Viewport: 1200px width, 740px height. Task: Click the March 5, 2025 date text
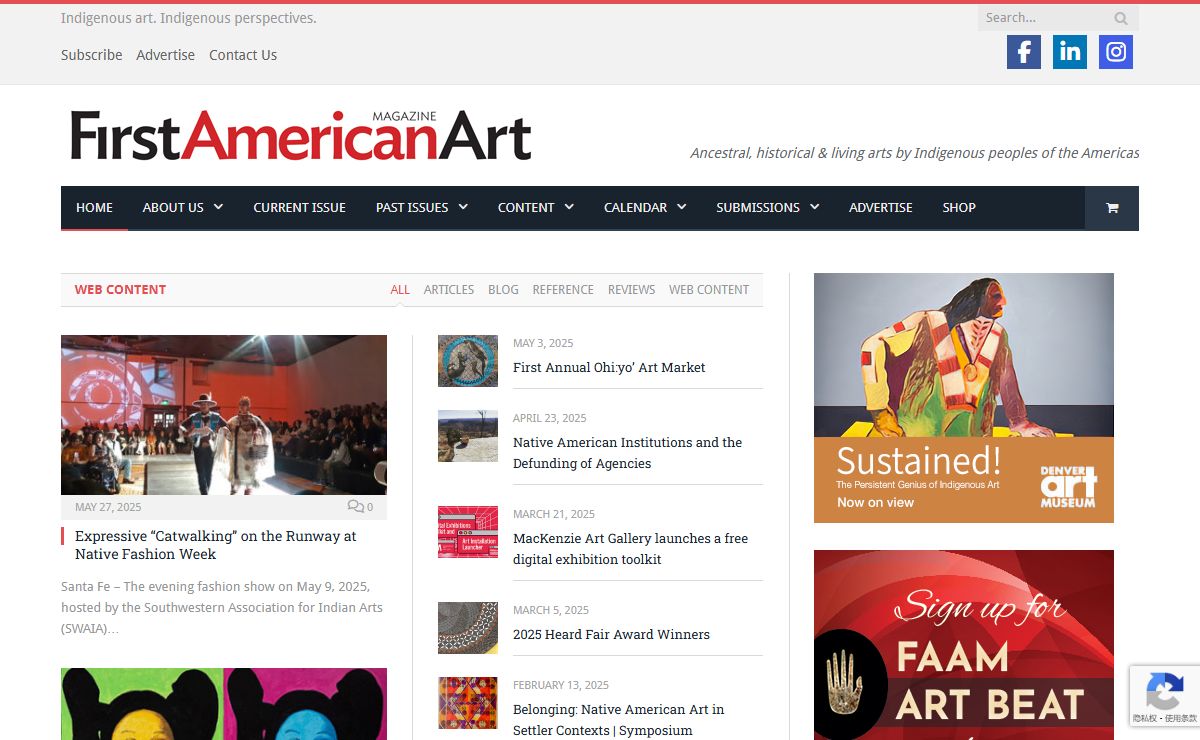[x=551, y=610]
